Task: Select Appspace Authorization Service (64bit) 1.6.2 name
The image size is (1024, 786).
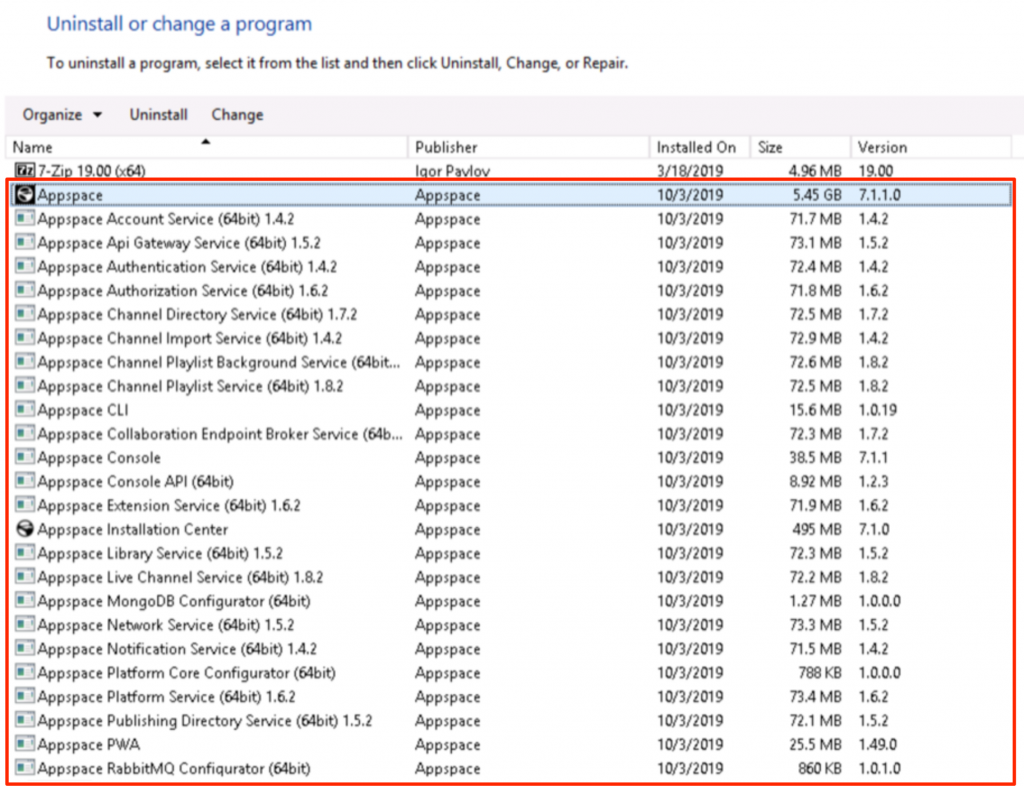Action: [183, 291]
